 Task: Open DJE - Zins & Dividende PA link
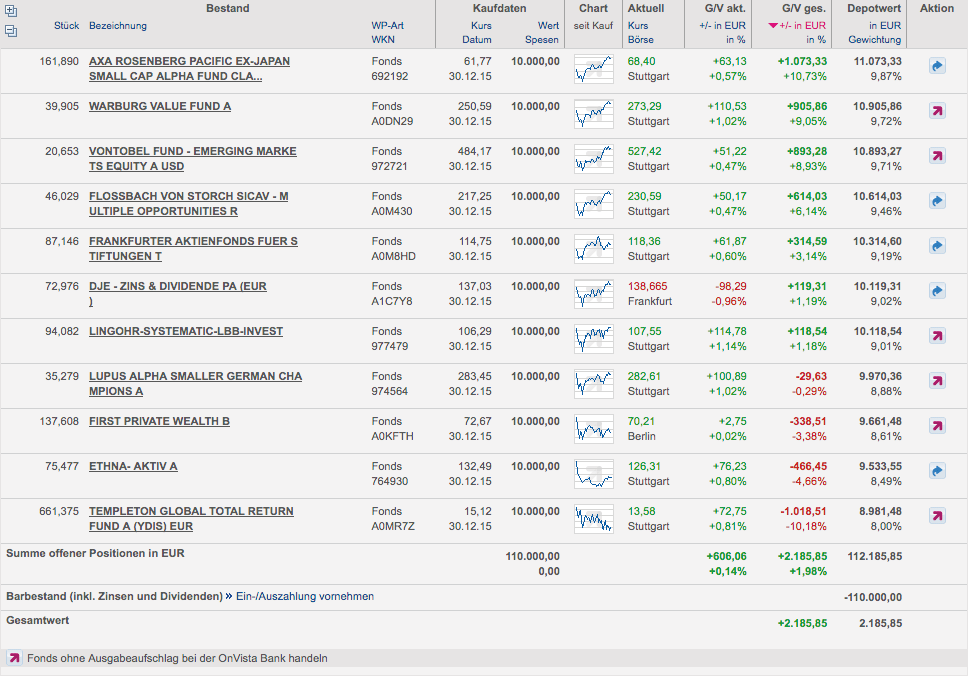coord(178,294)
